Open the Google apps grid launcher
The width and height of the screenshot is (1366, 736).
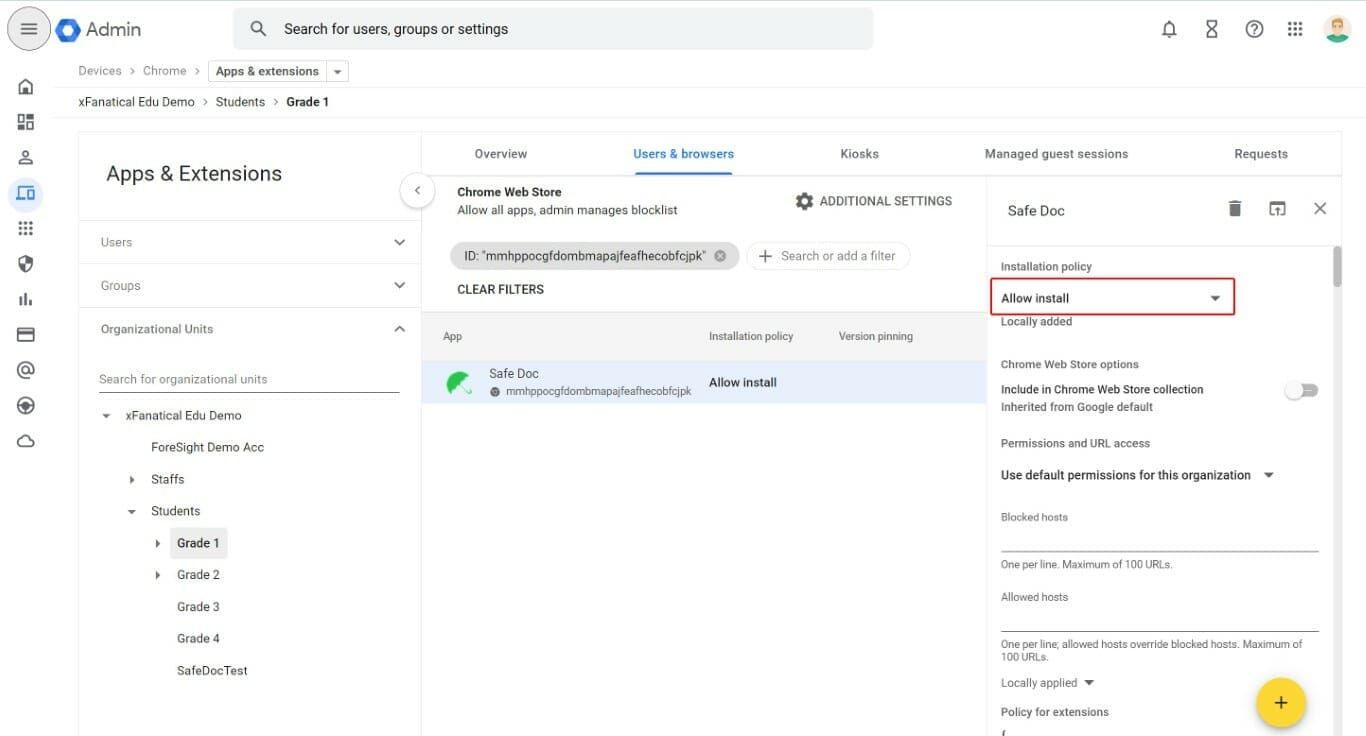click(1295, 29)
